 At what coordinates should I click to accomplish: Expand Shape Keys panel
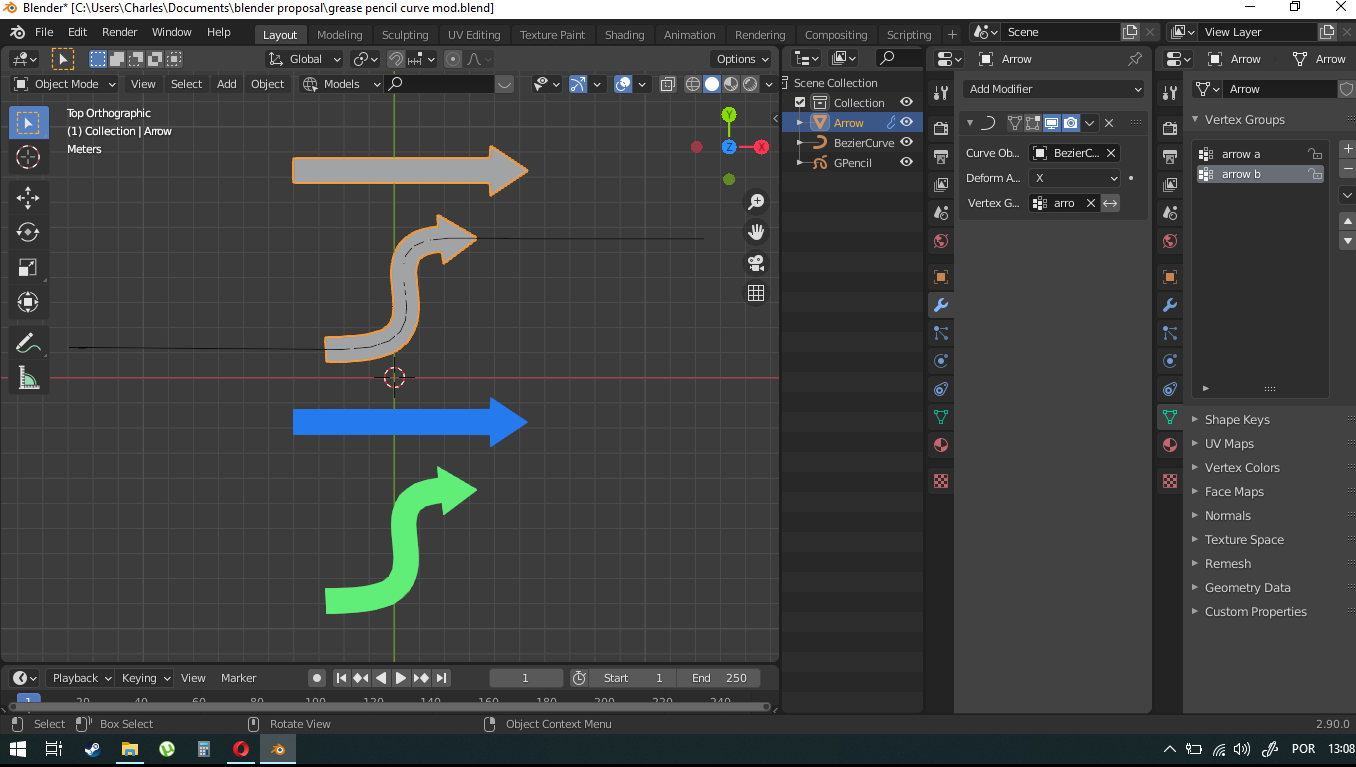(x=1237, y=420)
